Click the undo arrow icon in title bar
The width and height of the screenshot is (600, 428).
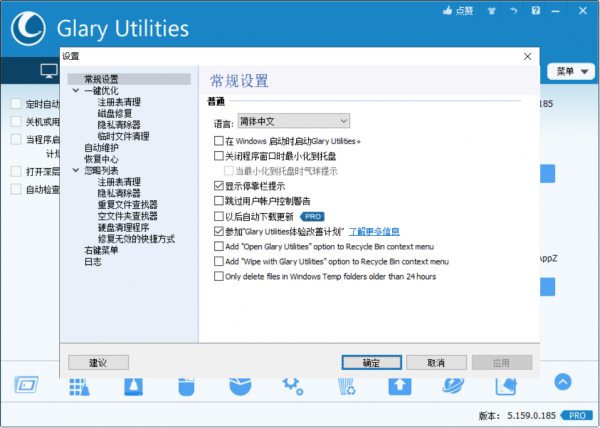coord(514,11)
